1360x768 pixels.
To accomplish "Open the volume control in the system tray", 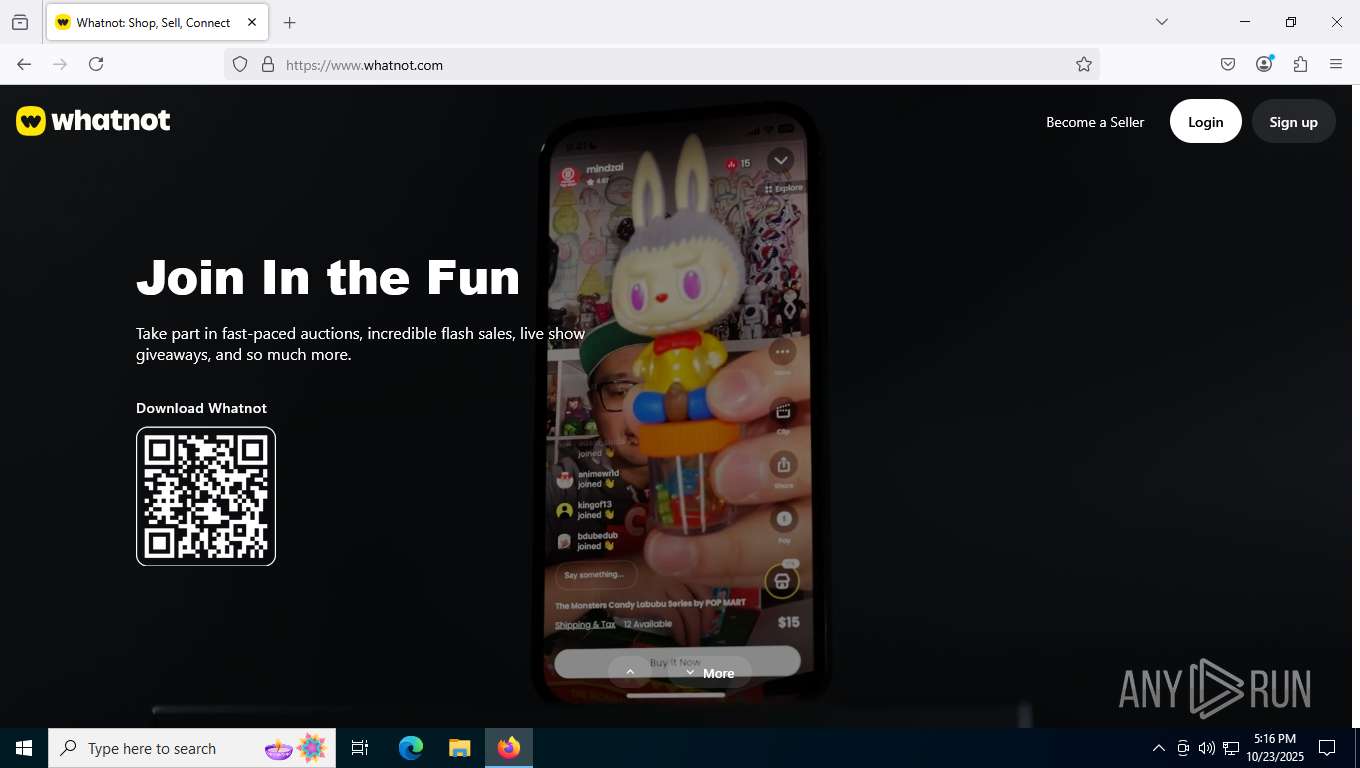I will tap(1207, 748).
